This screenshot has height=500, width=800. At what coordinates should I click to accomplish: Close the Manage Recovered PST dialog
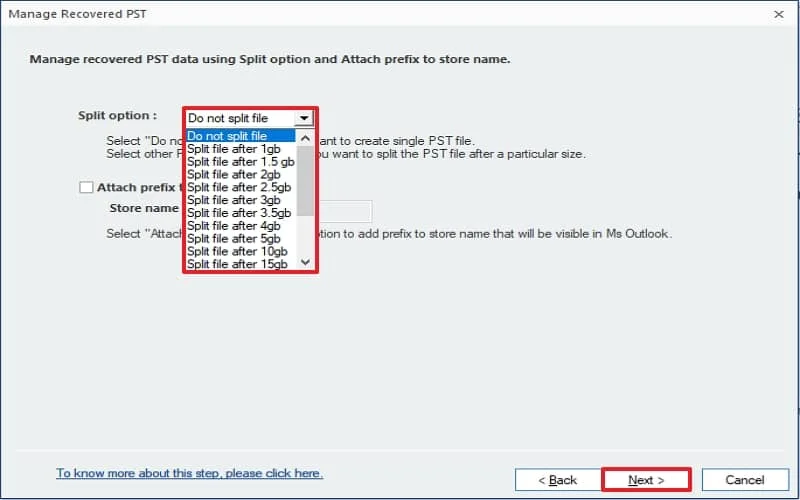pyautogui.click(x=779, y=14)
